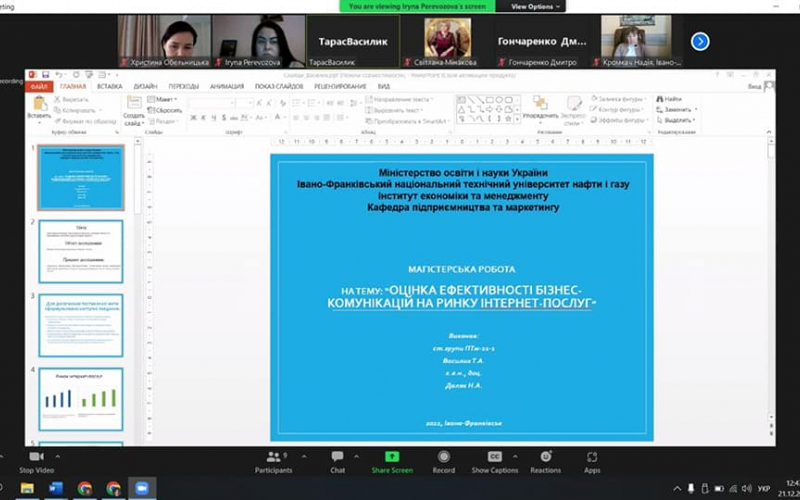Viewport: 800px width, 500px height.
Task: Open Контур фигуры outline color
Action: tap(617, 109)
